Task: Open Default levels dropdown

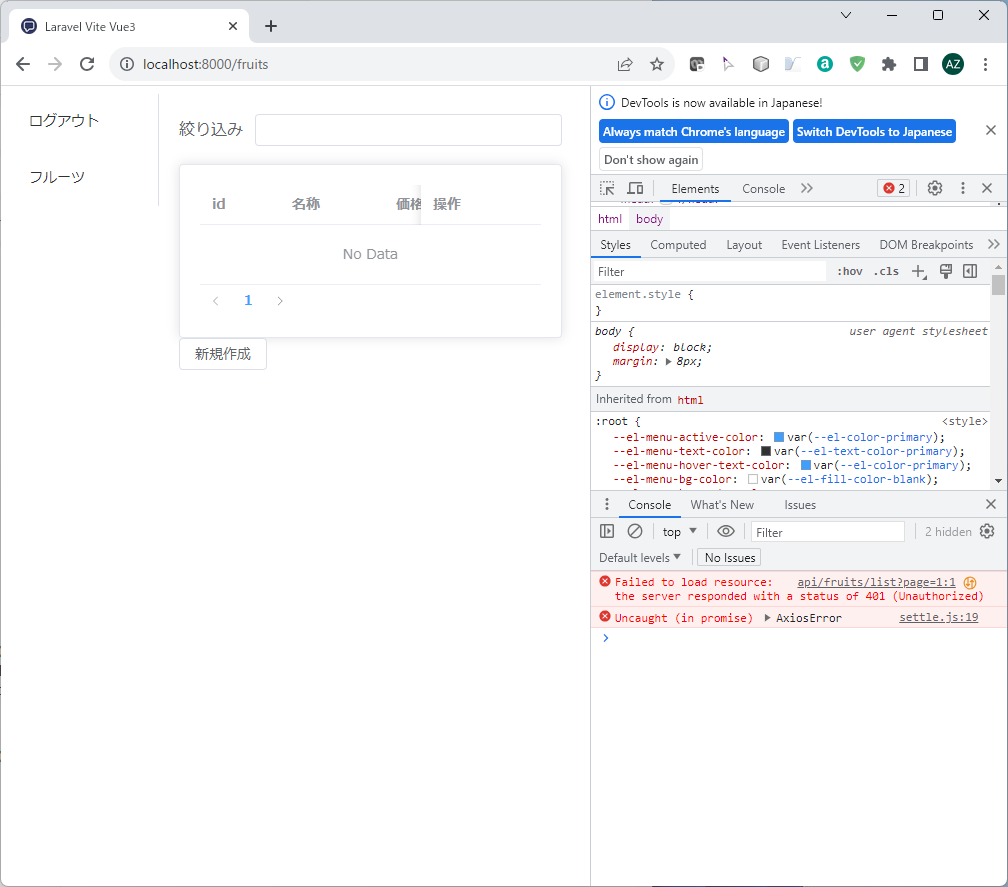Action: point(640,557)
